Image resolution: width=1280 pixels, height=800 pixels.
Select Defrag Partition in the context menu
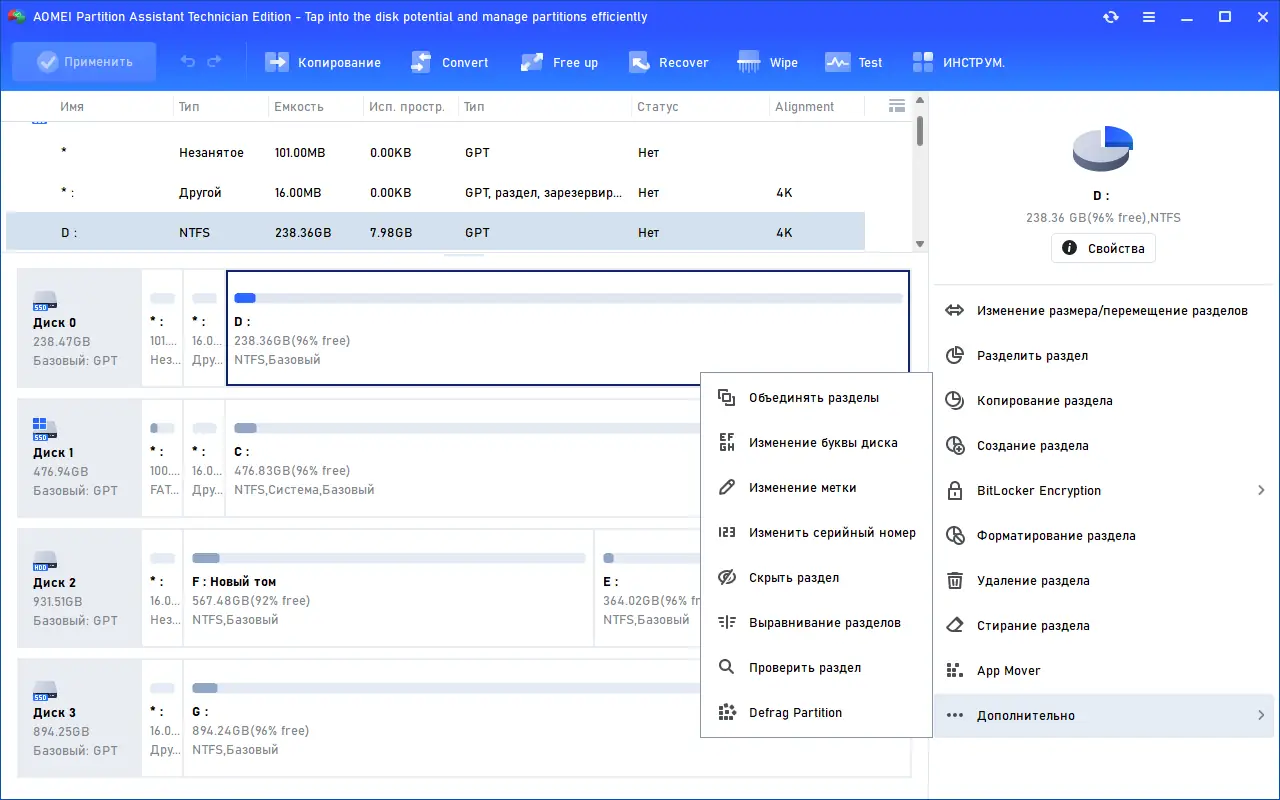tap(795, 712)
